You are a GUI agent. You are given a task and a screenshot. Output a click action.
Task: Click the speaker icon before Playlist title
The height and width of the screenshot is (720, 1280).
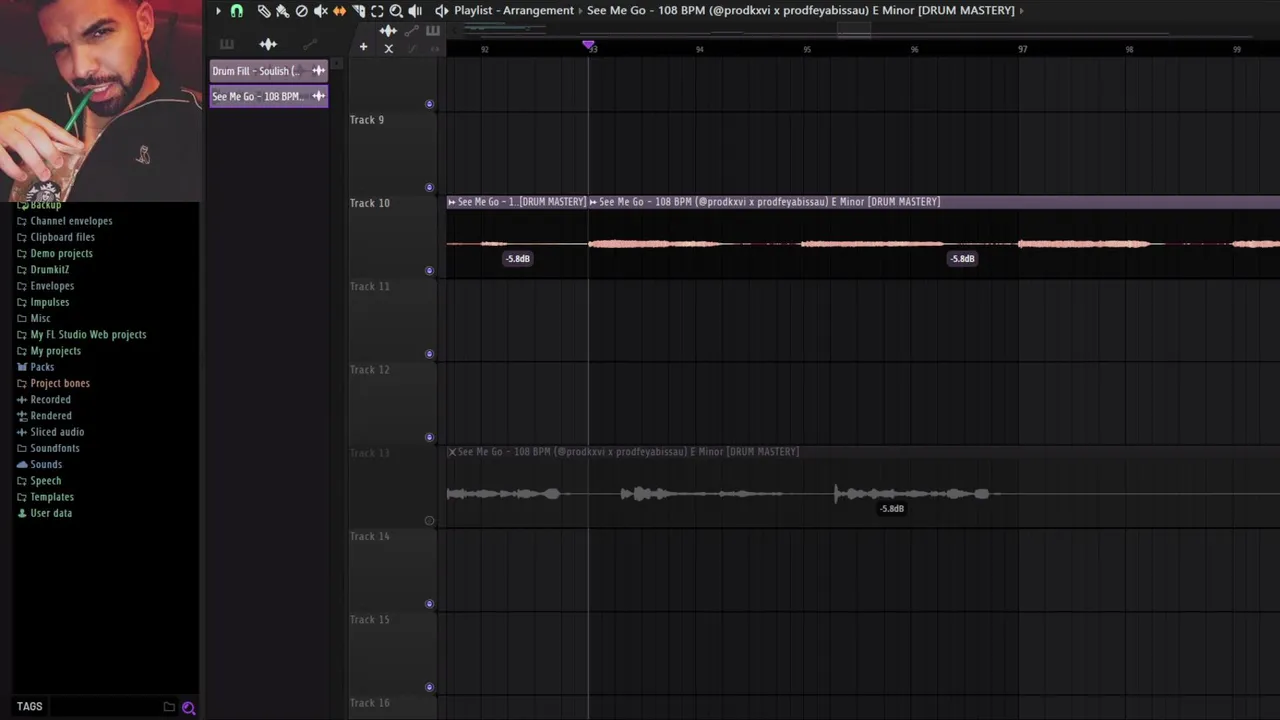click(441, 11)
